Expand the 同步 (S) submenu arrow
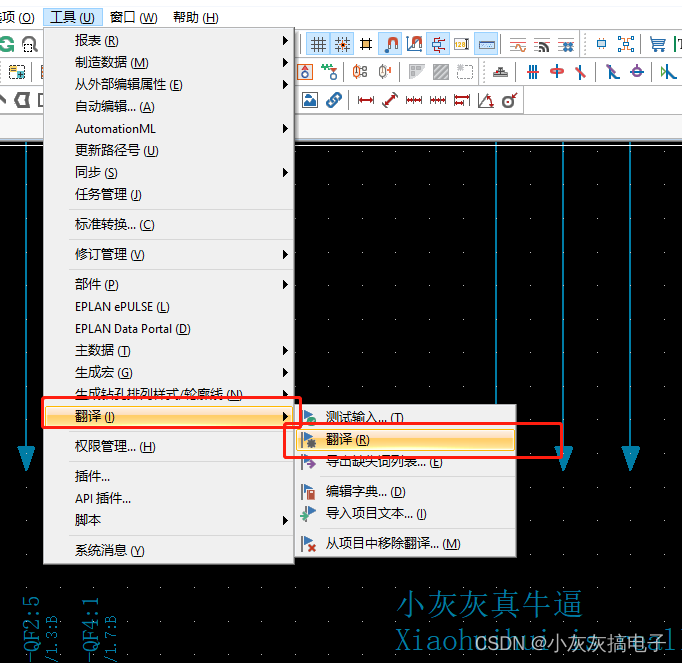This screenshot has height=663, width=682. (285, 172)
